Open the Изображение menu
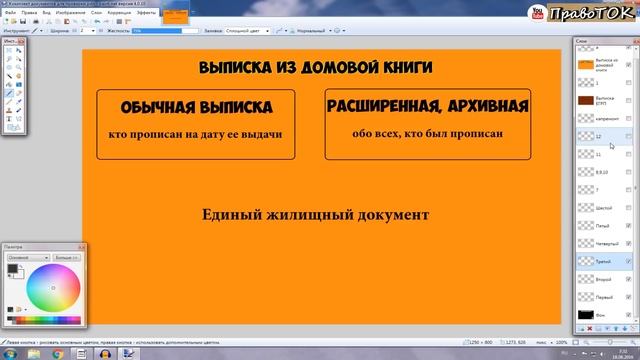 coord(70,13)
